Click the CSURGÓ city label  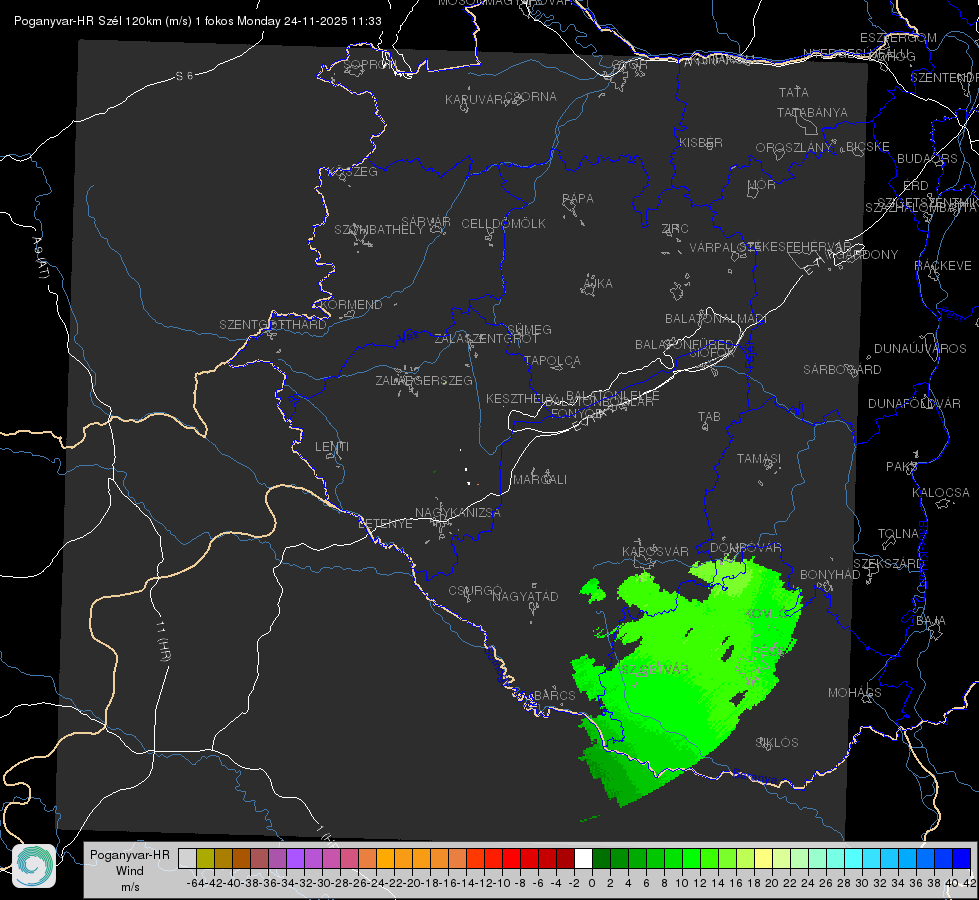[x=475, y=590]
